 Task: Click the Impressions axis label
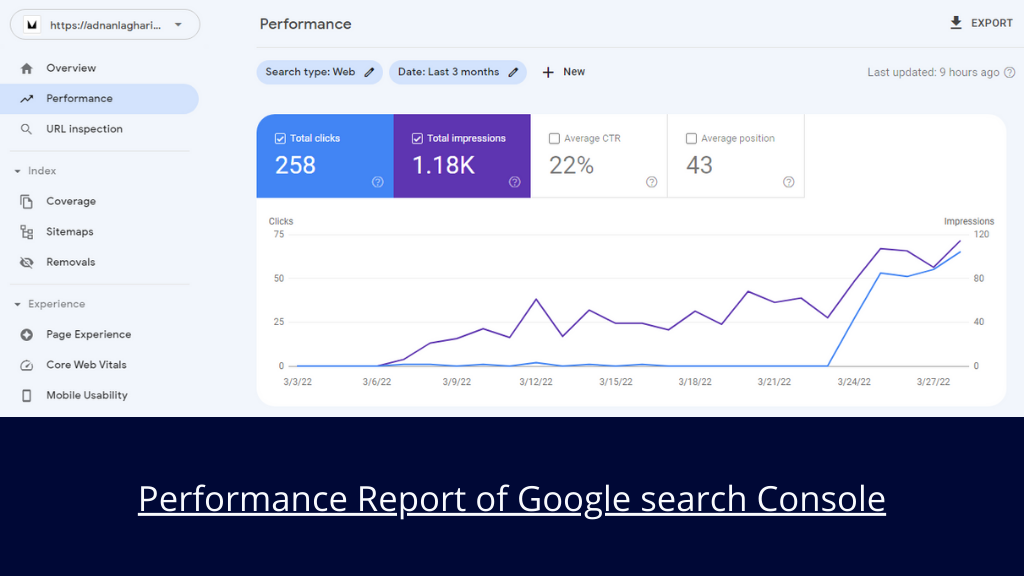tap(969, 221)
